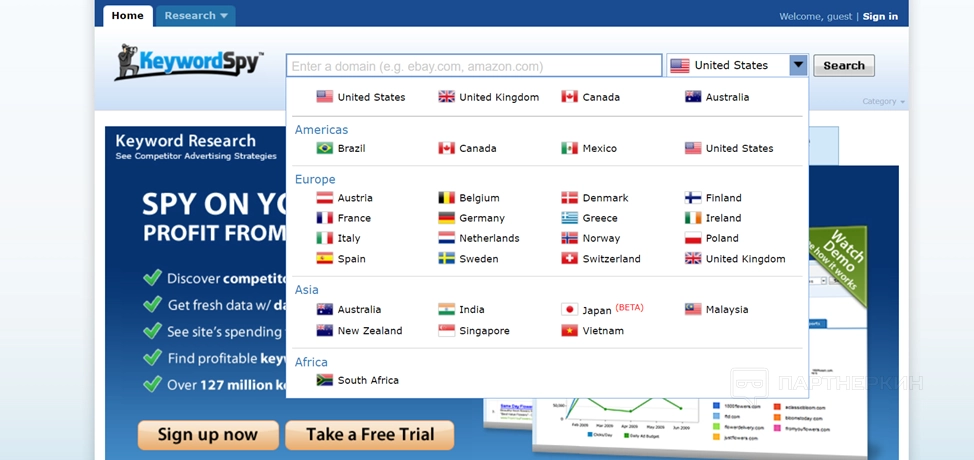Click the Vietnam flag icon
Screen dimensions: 974x460
point(570,331)
